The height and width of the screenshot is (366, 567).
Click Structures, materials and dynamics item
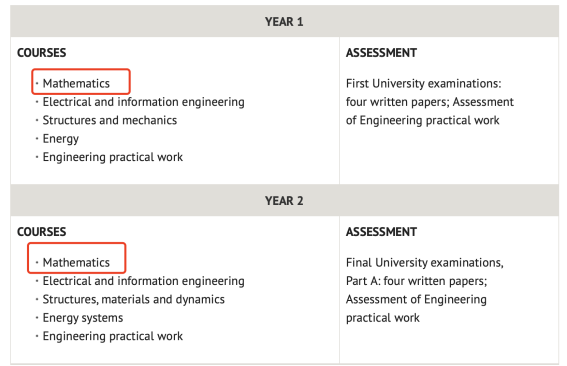pyautogui.click(x=133, y=299)
